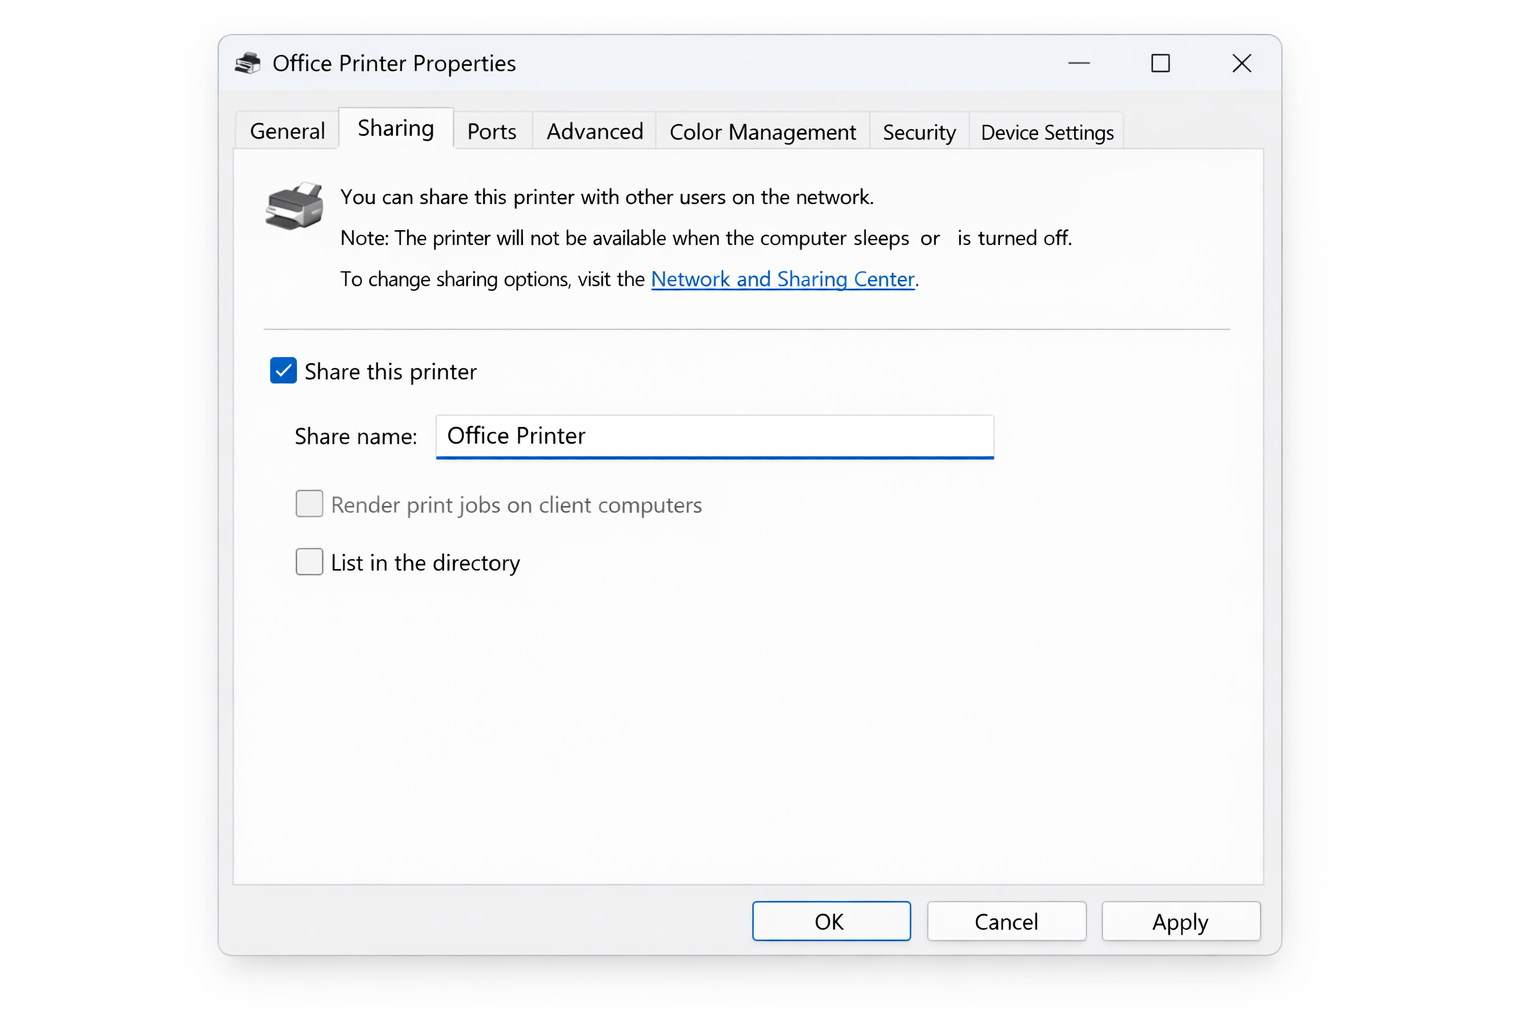Switch to the Advanced tab

pyautogui.click(x=593, y=130)
